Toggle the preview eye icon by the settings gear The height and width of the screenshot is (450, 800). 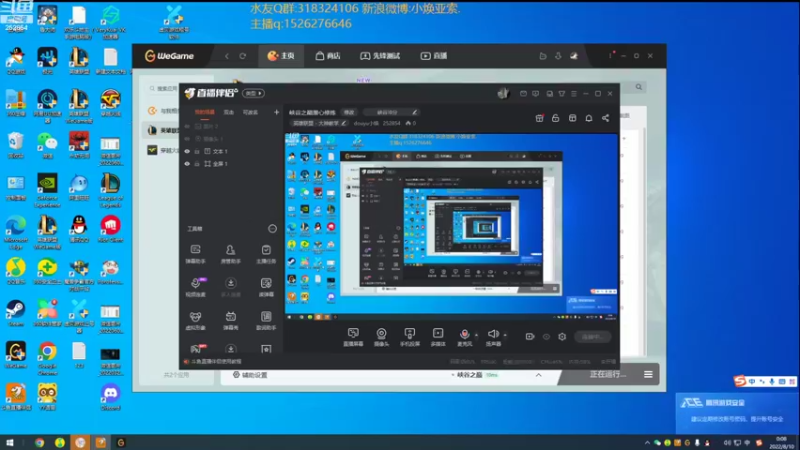click(546, 337)
